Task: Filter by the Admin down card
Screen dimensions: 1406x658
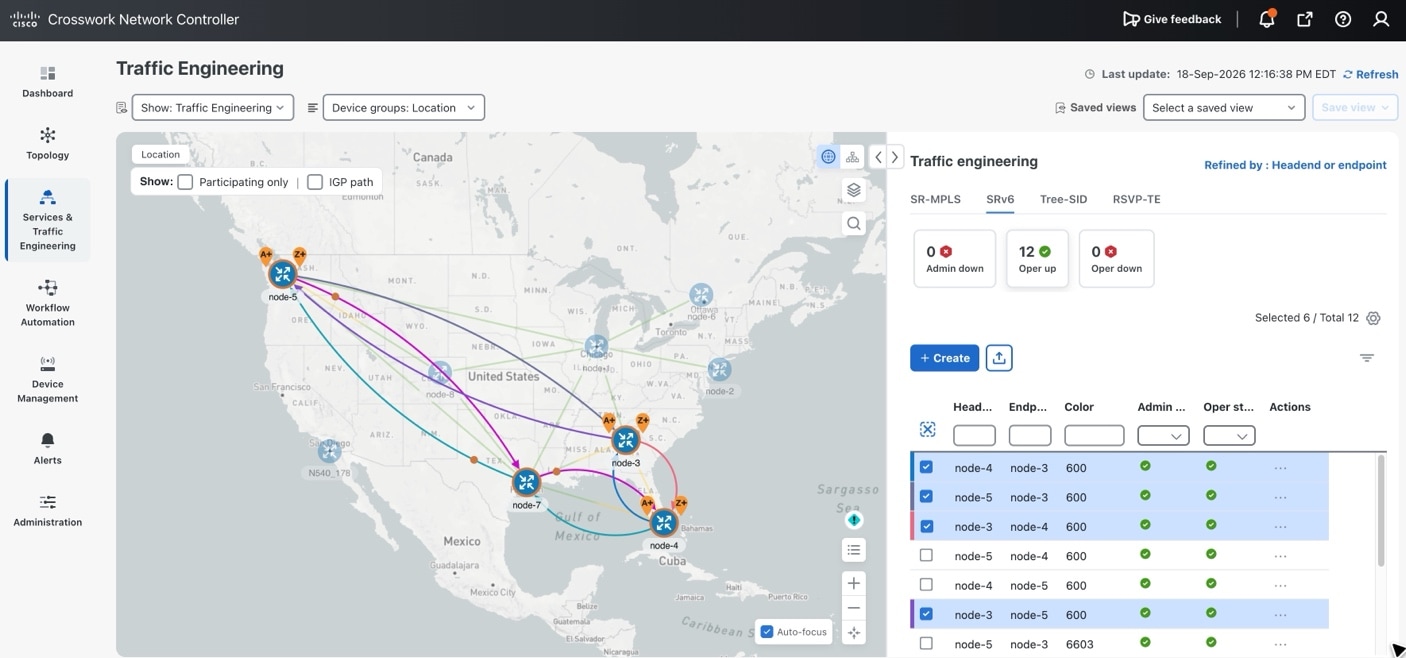Action: point(954,258)
